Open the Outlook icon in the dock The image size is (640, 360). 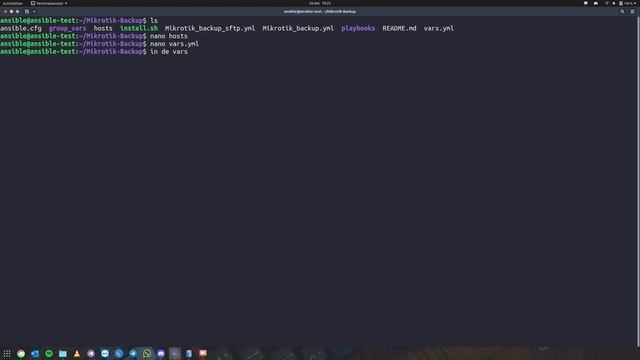[35, 353]
